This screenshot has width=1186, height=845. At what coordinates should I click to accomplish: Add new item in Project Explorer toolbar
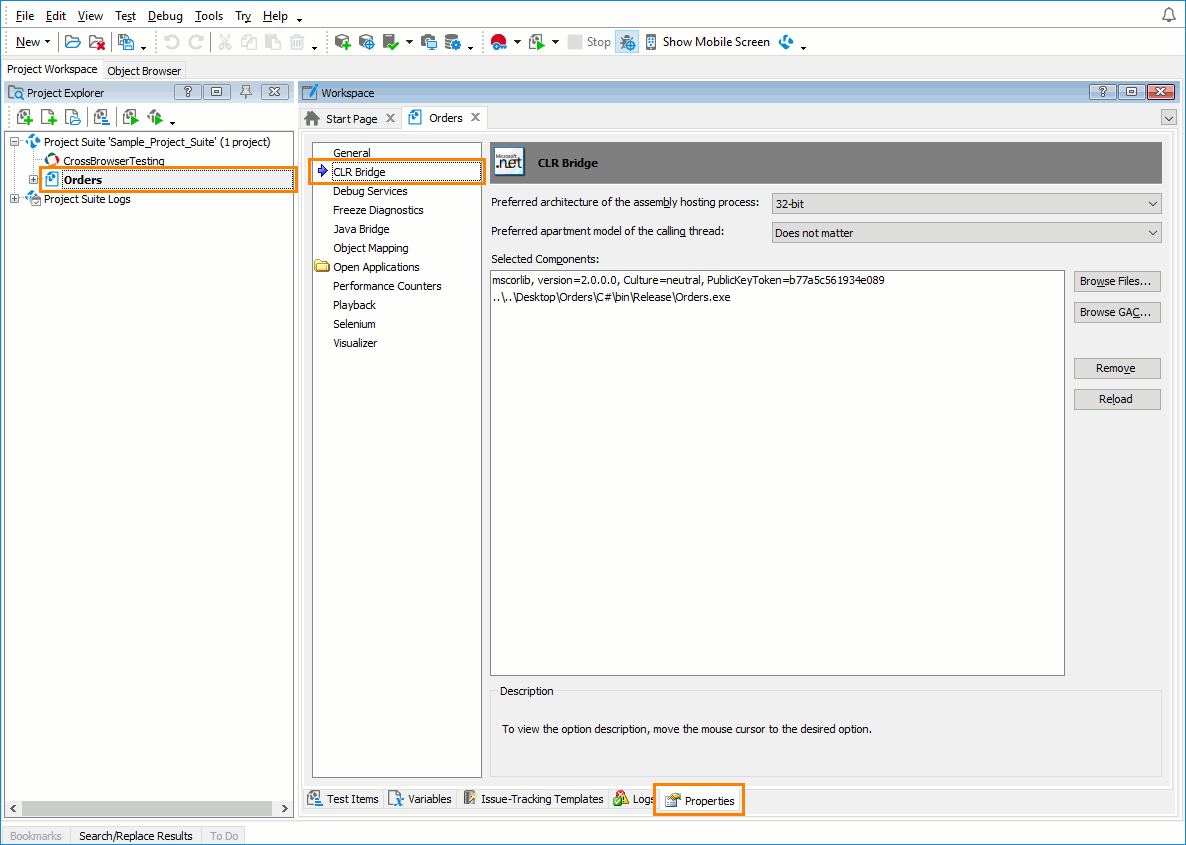(25, 117)
